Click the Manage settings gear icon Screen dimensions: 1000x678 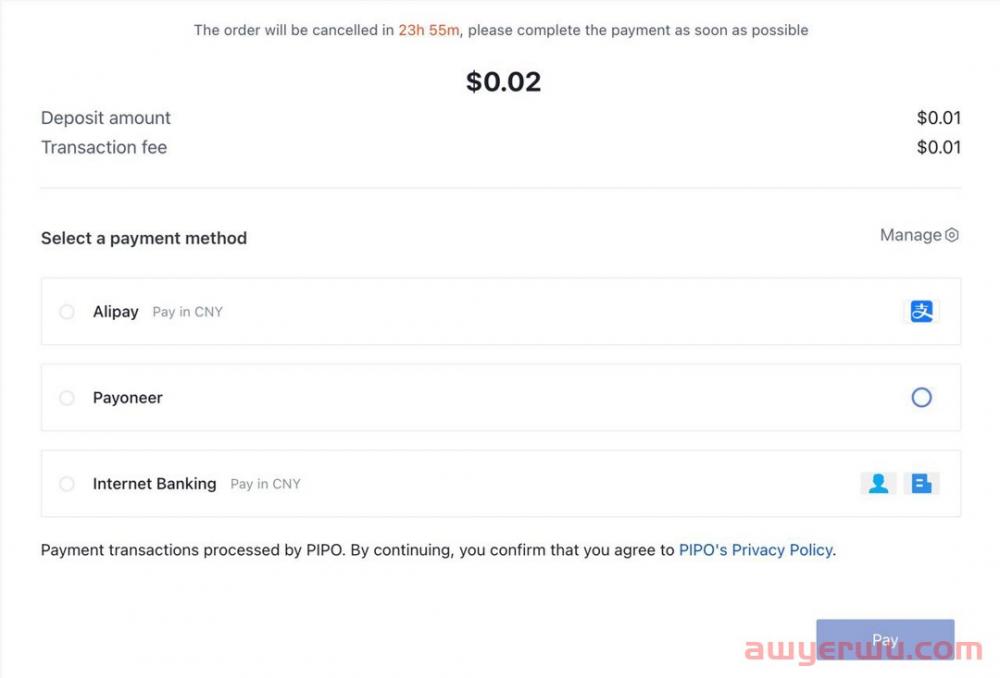[952, 236]
